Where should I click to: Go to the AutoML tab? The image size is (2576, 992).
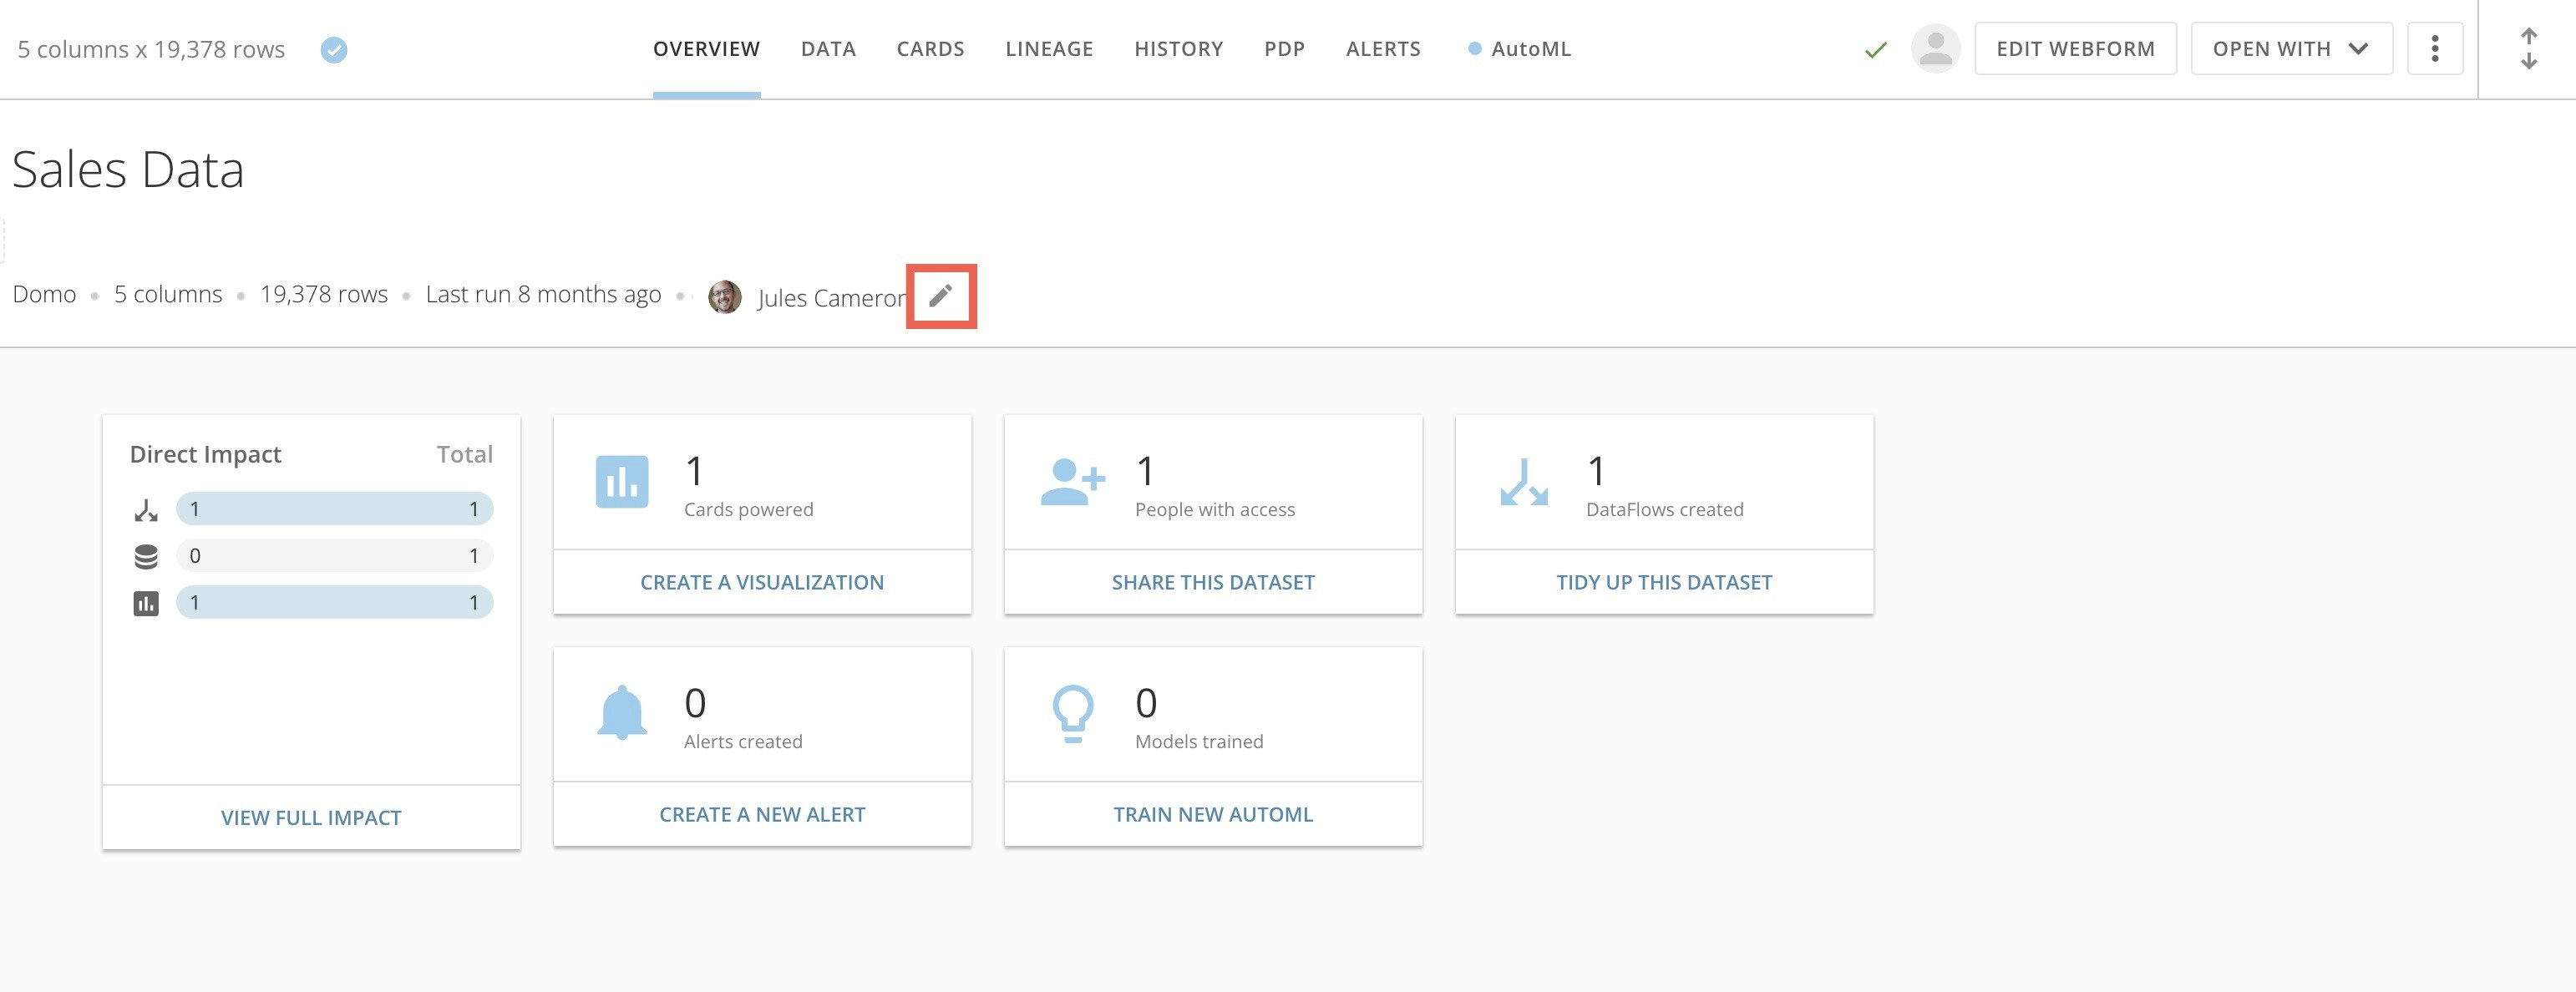point(1529,49)
